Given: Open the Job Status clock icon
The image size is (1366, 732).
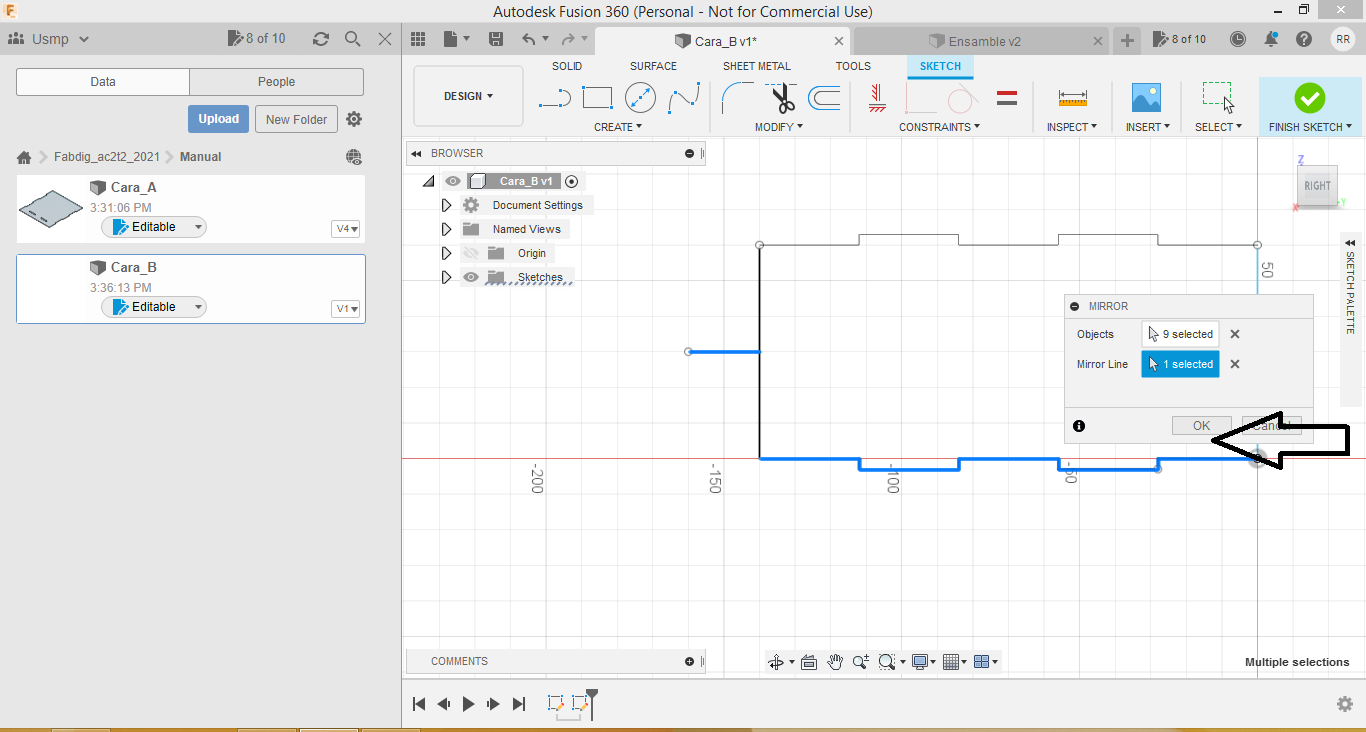Looking at the screenshot, I should pos(1238,39).
